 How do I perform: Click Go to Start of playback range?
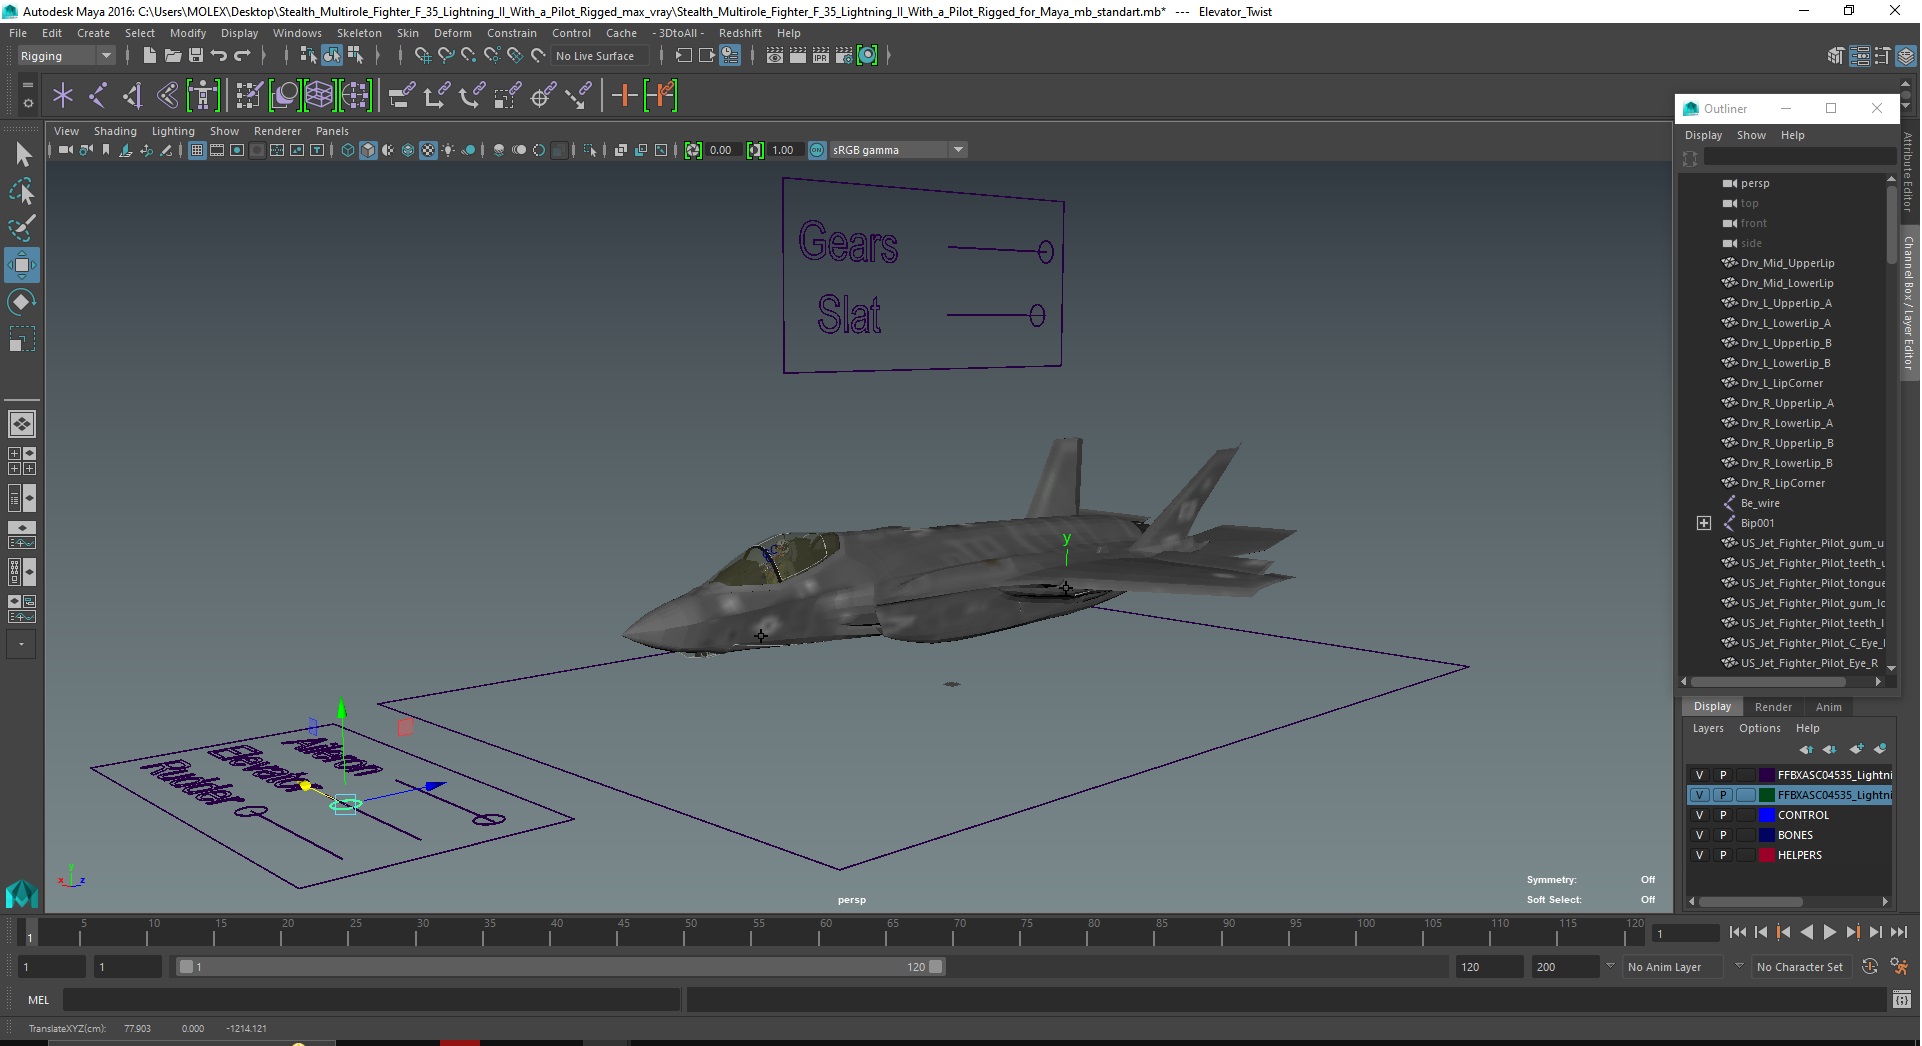1737,932
